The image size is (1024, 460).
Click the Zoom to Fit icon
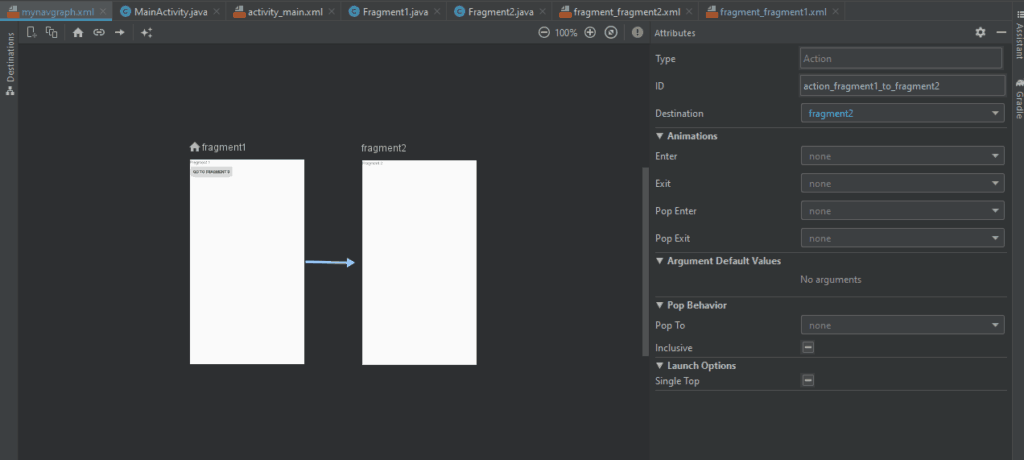(611, 32)
